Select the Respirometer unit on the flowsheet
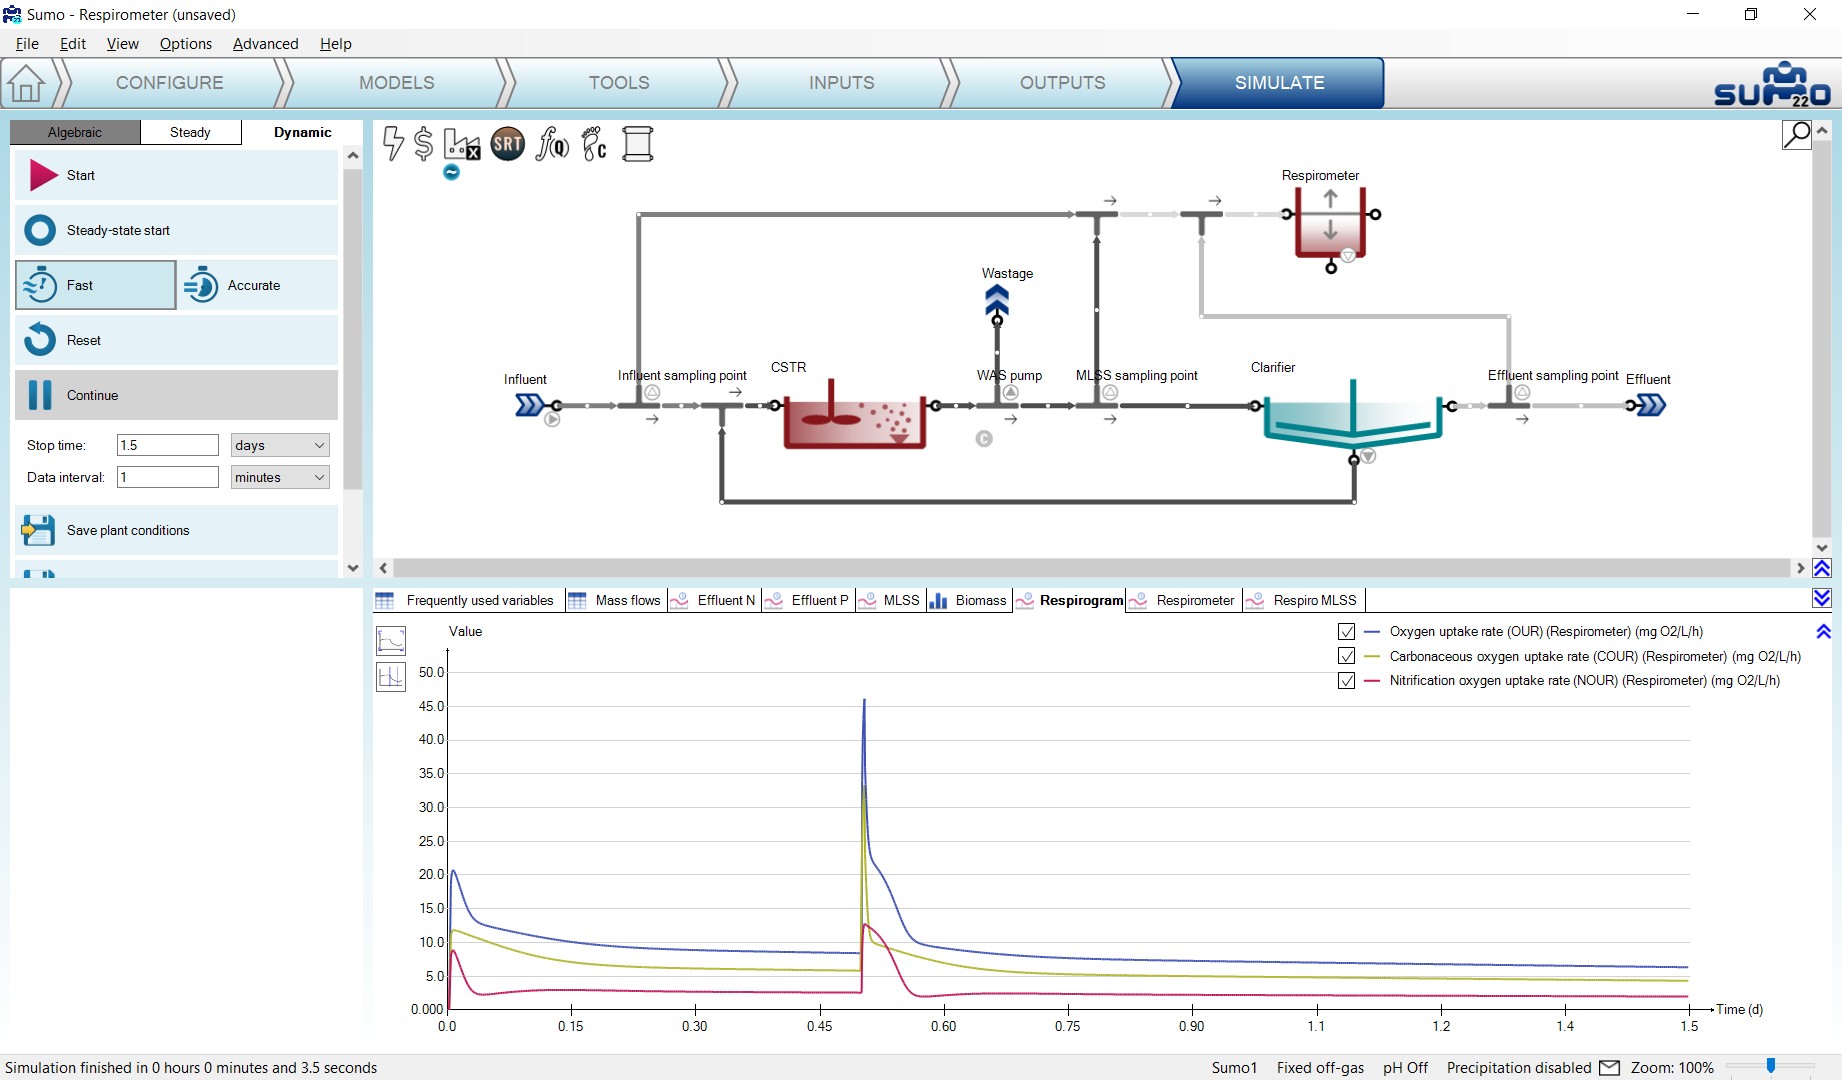Screen dimensions: 1842x1080 tap(1330, 224)
